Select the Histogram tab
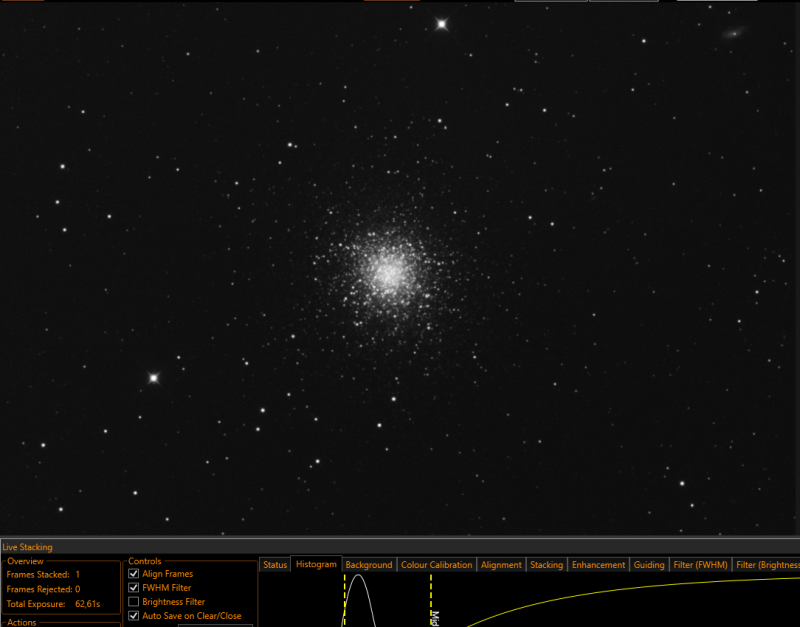This screenshot has height=627, width=800. [x=316, y=564]
